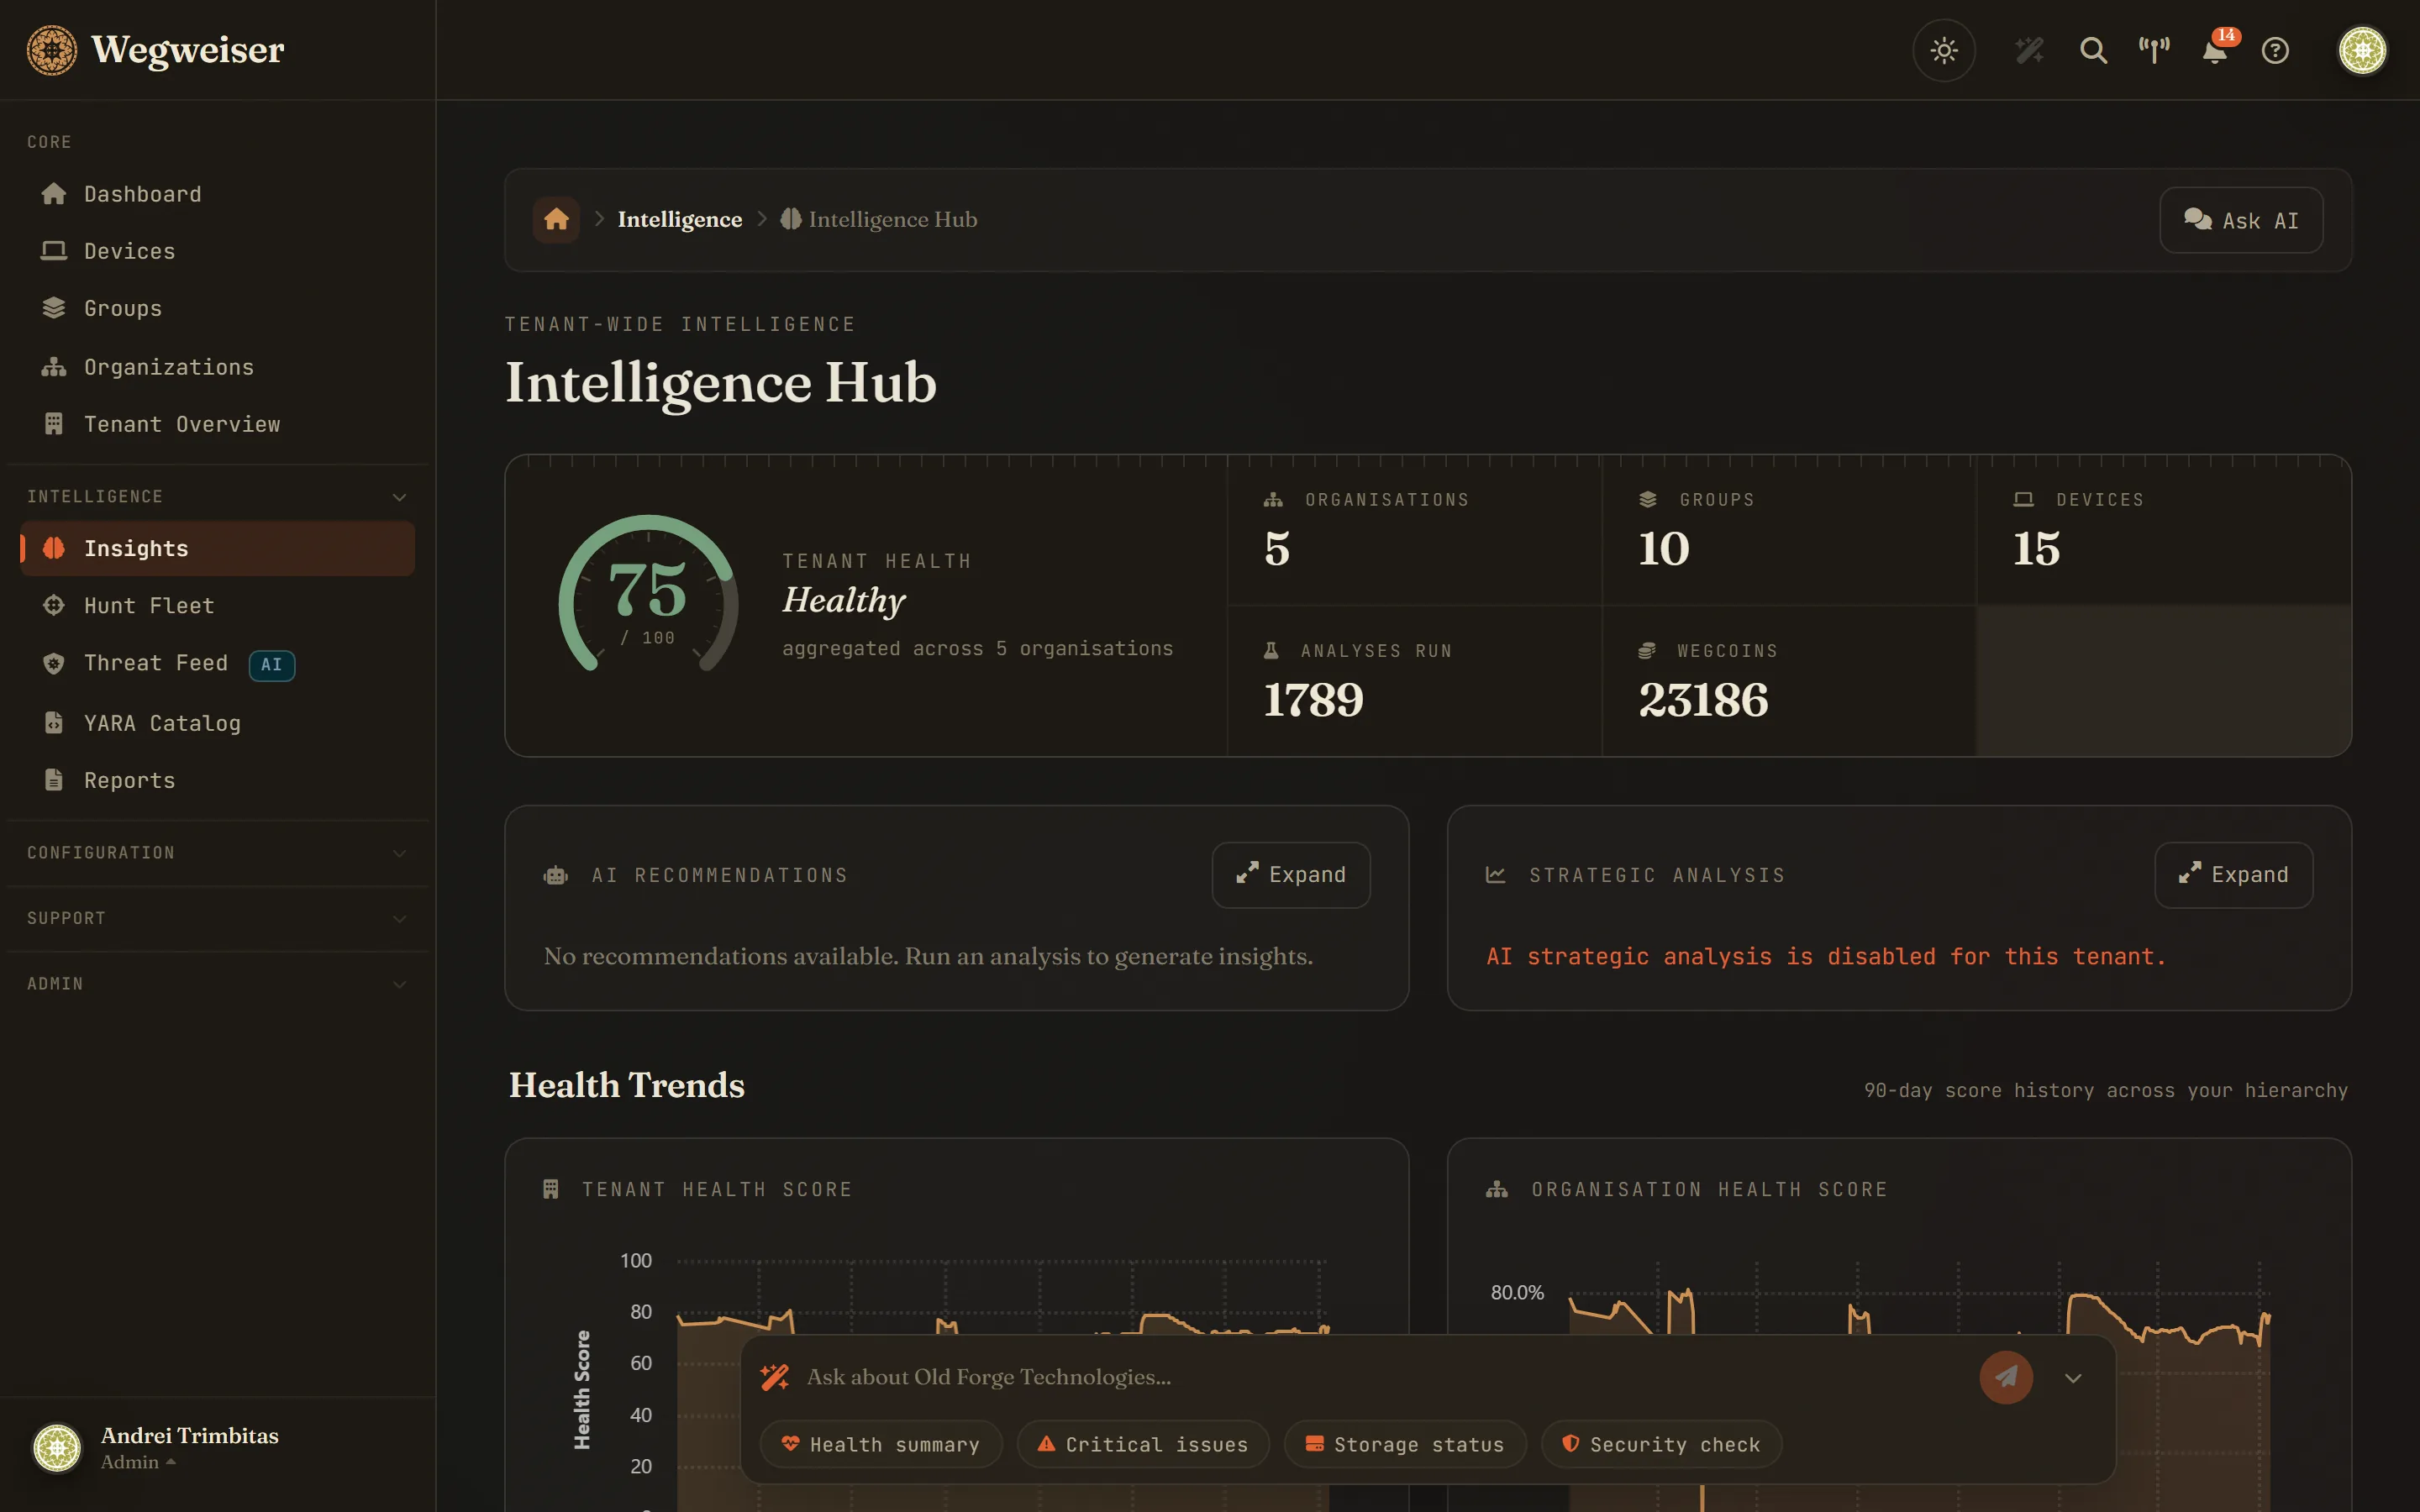Image resolution: width=2420 pixels, height=1512 pixels.
Task: Collapse the AI prompt bar chevron
Action: pyautogui.click(x=2074, y=1378)
